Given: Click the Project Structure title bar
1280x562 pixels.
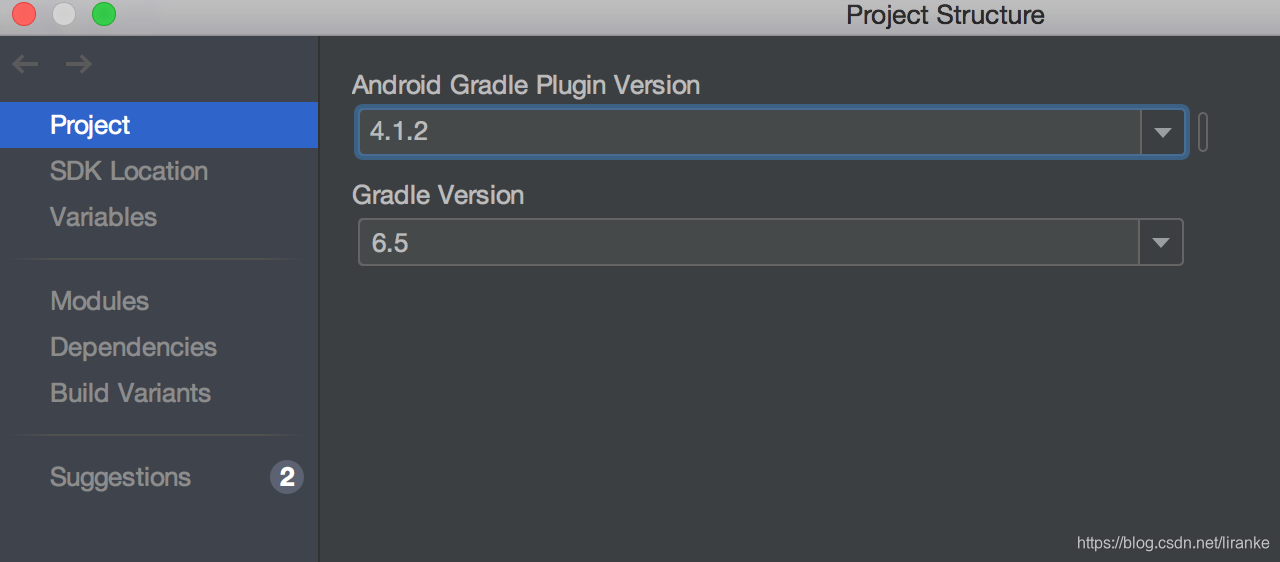Looking at the screenshot, I should point(945,15).
